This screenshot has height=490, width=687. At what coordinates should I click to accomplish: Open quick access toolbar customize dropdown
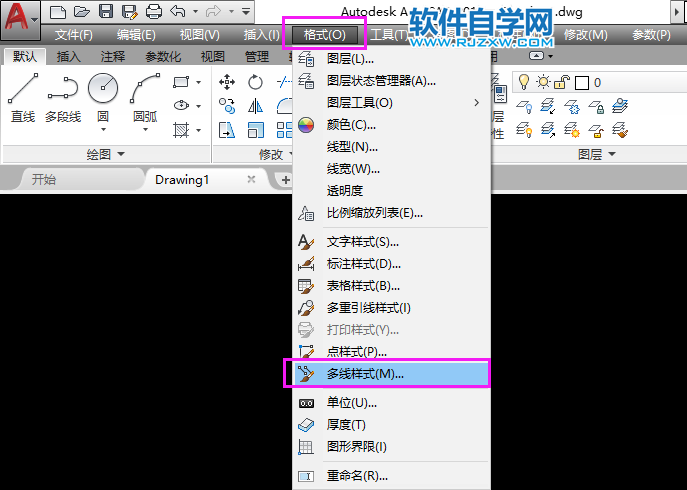(246, 11)
